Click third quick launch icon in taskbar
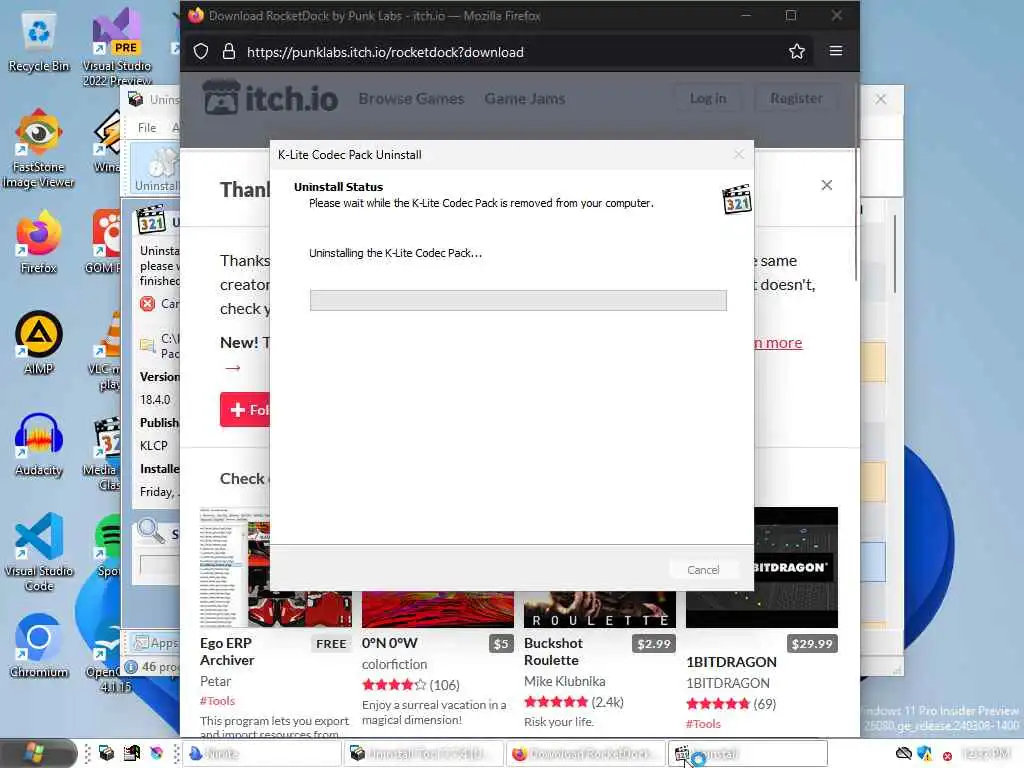This screenshot has height=768, width=1024. coord(156,754)
